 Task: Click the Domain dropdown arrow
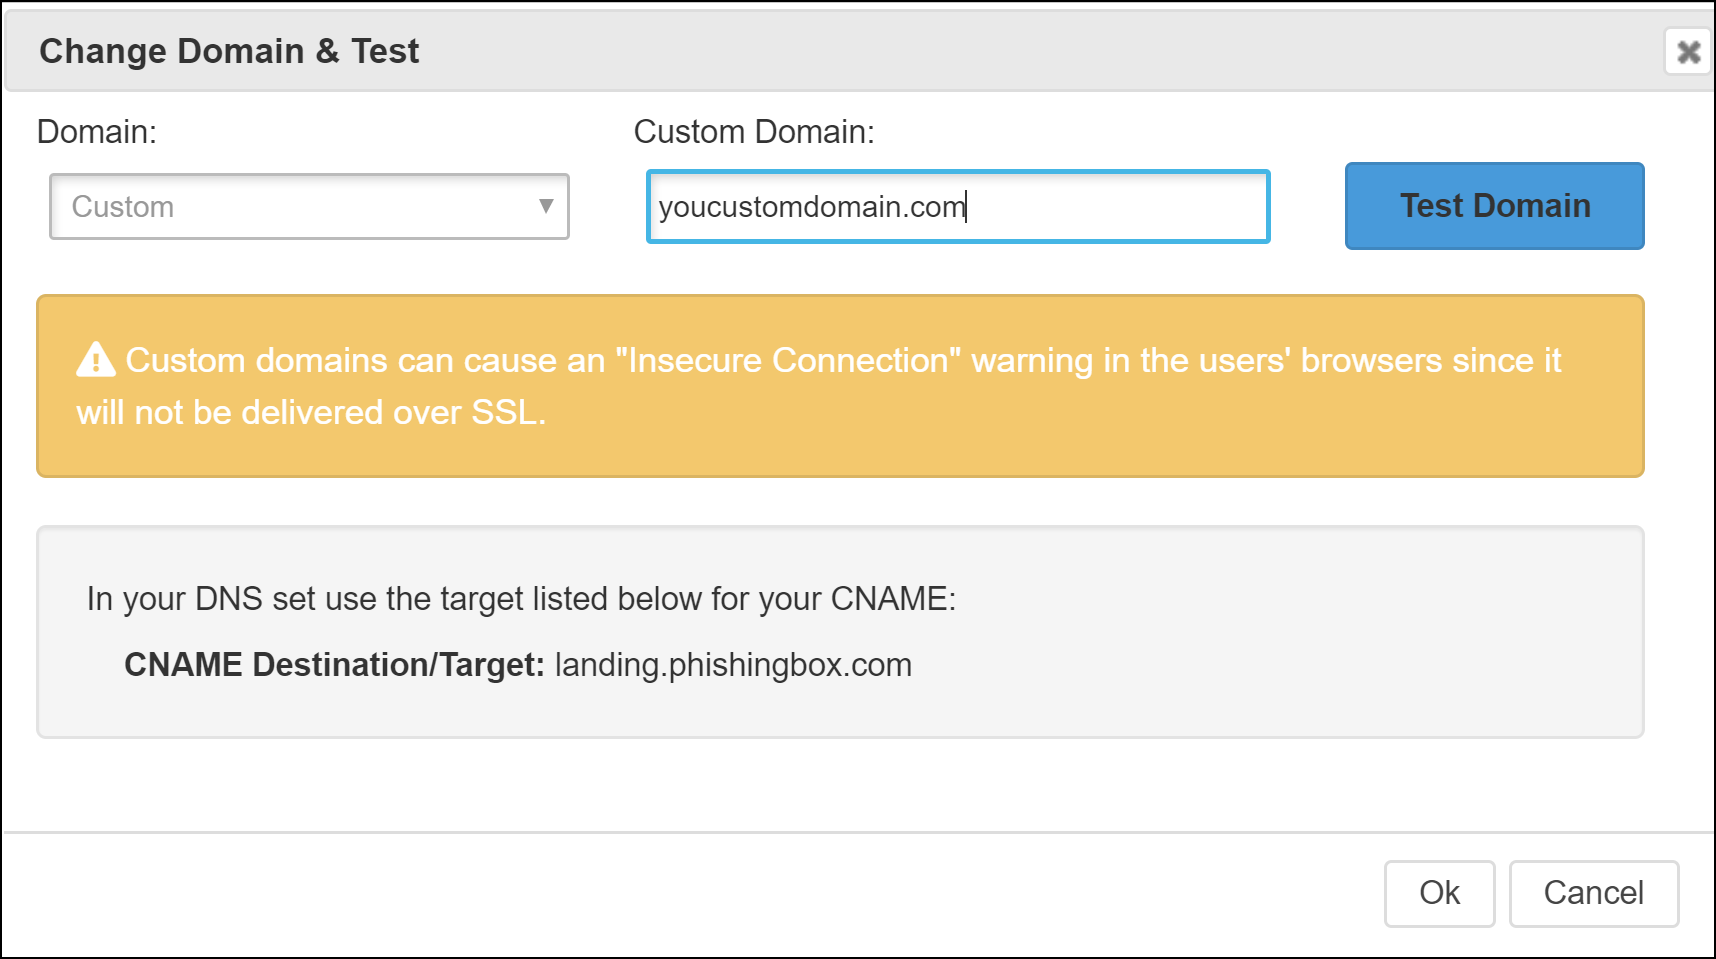546,206
